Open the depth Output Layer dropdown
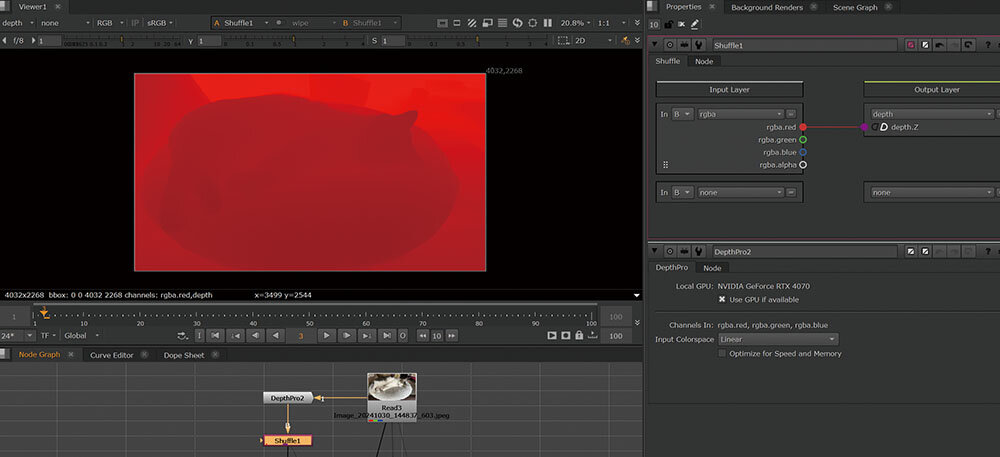This screenshot has width=1000, height=457. [x=930, y=114]
